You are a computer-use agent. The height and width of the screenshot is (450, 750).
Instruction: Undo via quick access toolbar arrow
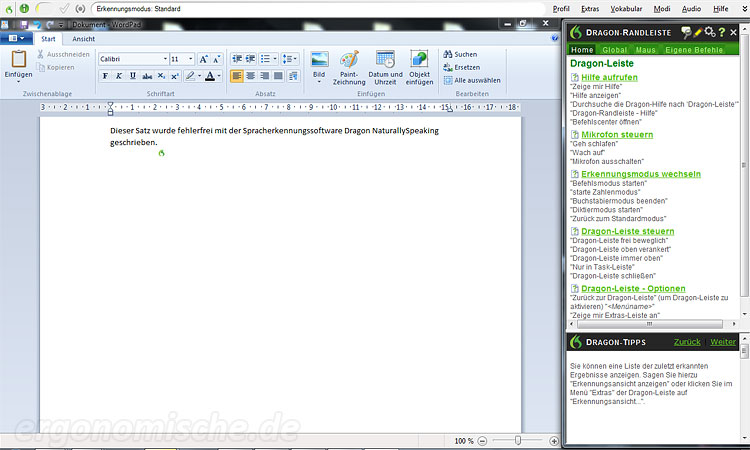[37, 24]
